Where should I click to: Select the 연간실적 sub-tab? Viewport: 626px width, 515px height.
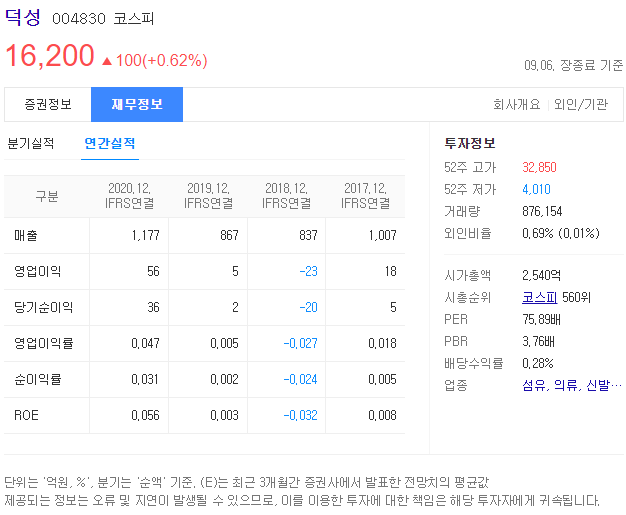[x=110, y=143]
